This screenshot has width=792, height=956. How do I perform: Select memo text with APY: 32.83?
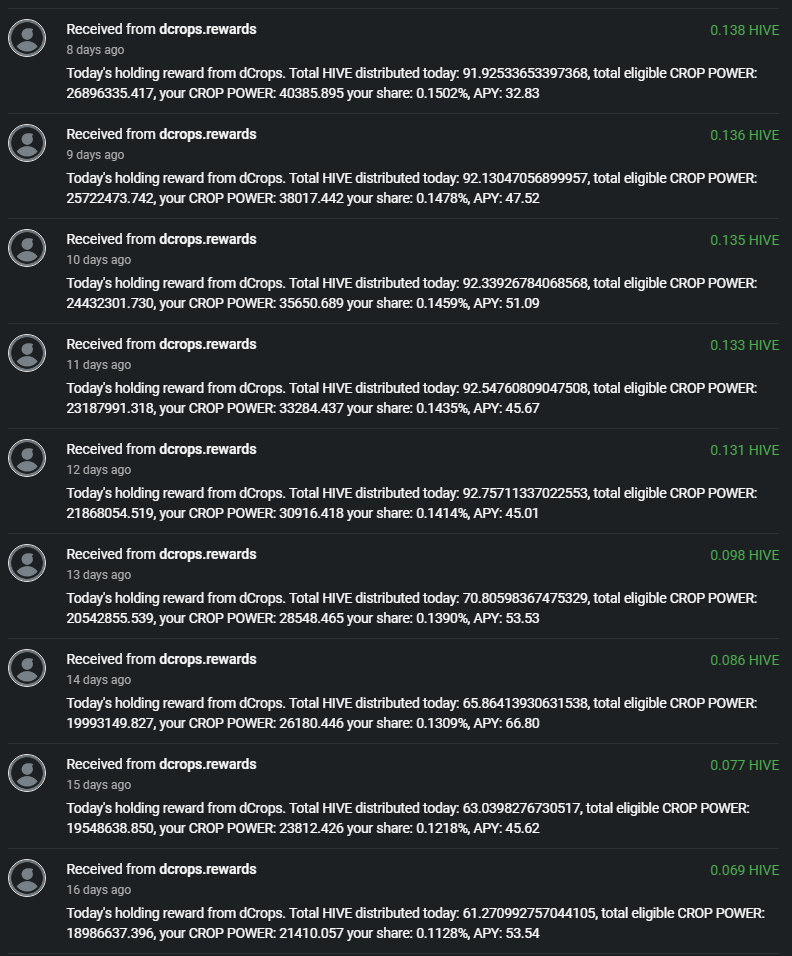tap(412, 84)
